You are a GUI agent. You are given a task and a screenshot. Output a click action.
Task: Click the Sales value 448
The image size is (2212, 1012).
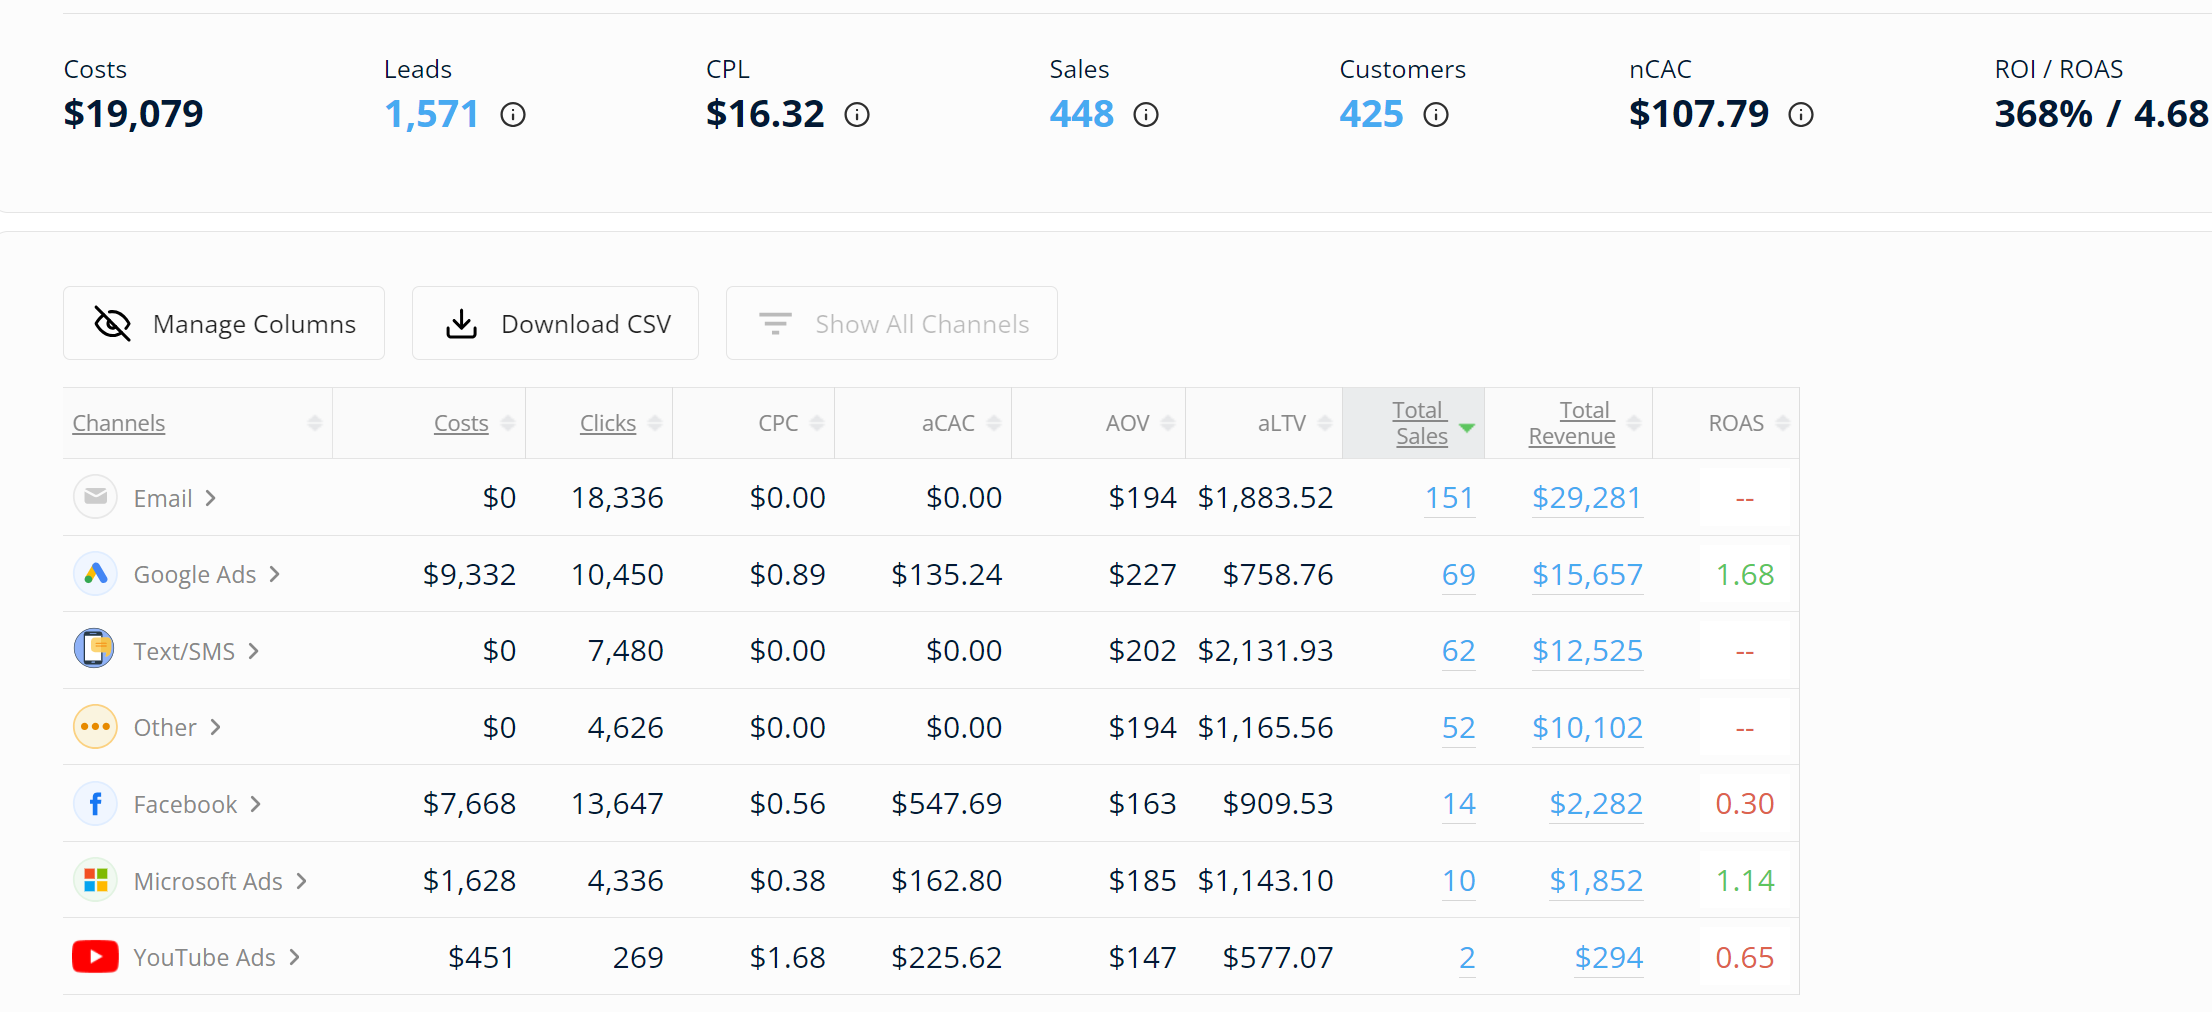[1082, 114]
